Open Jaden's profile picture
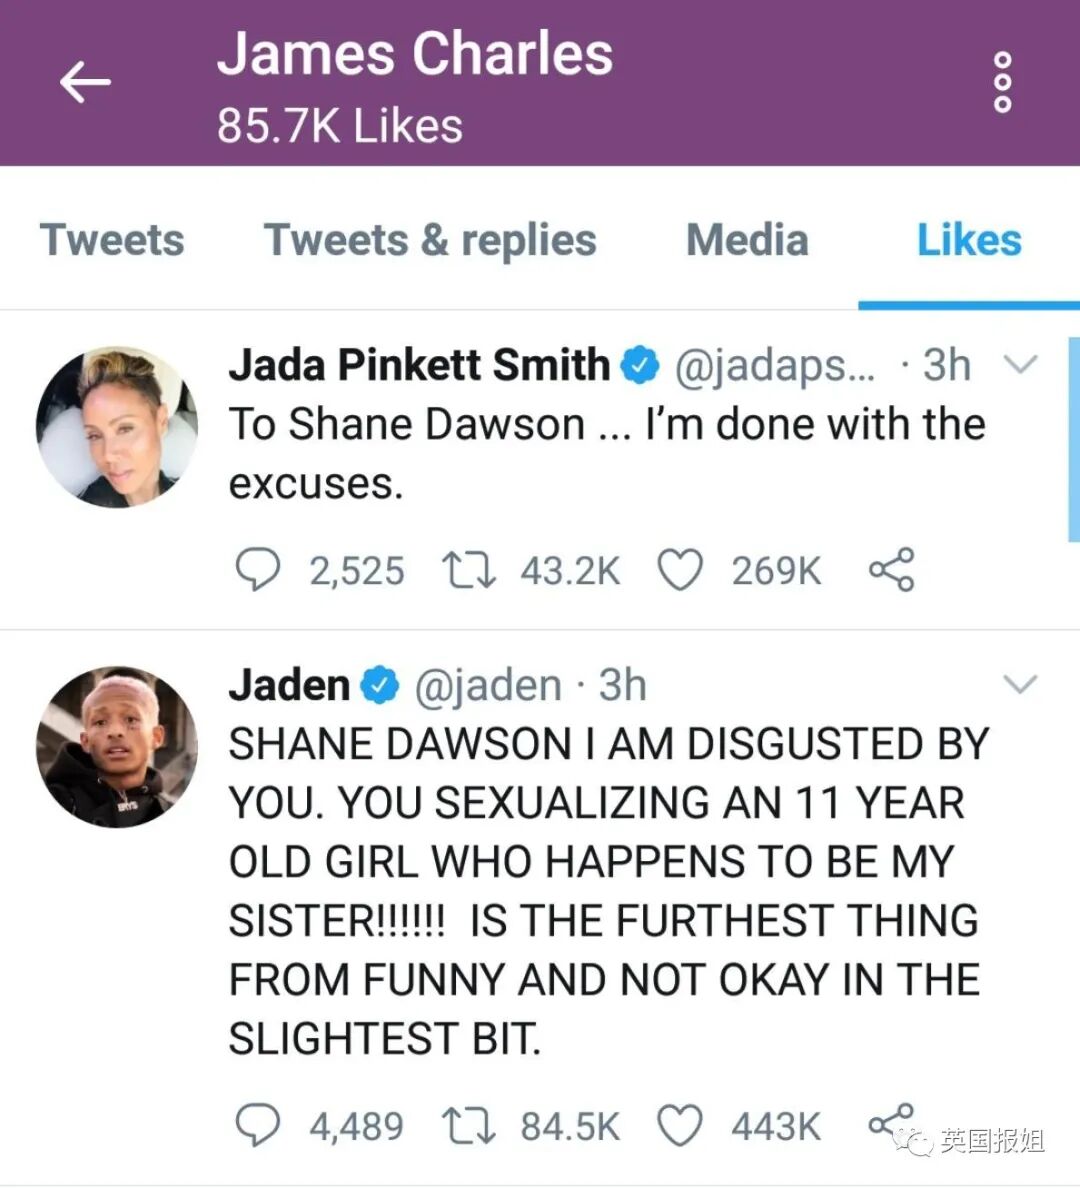This screenshot has height=1188, width=1080. (117, 746)
